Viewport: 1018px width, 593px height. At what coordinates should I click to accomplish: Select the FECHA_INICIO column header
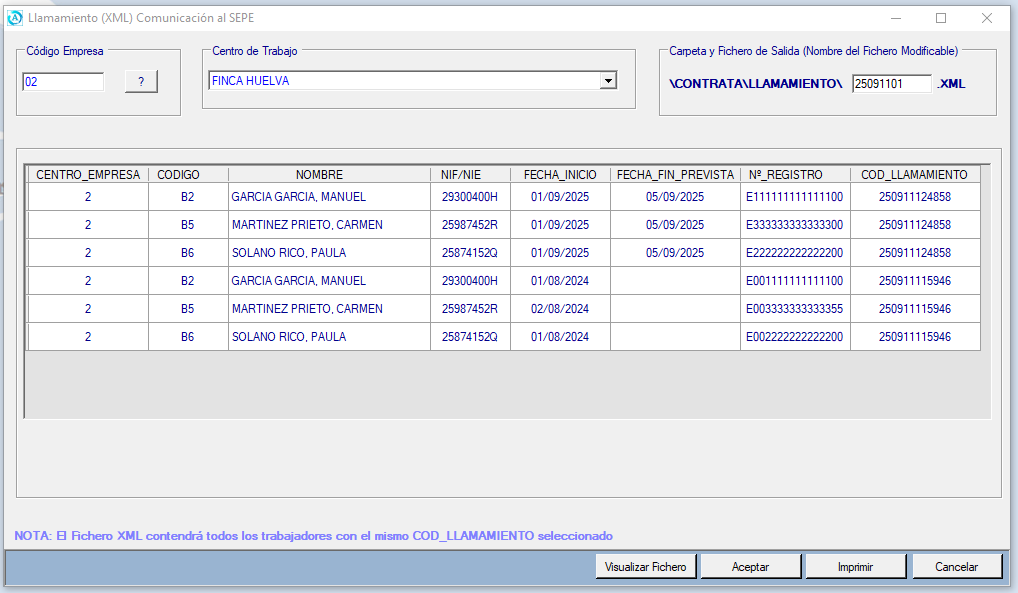560,175
